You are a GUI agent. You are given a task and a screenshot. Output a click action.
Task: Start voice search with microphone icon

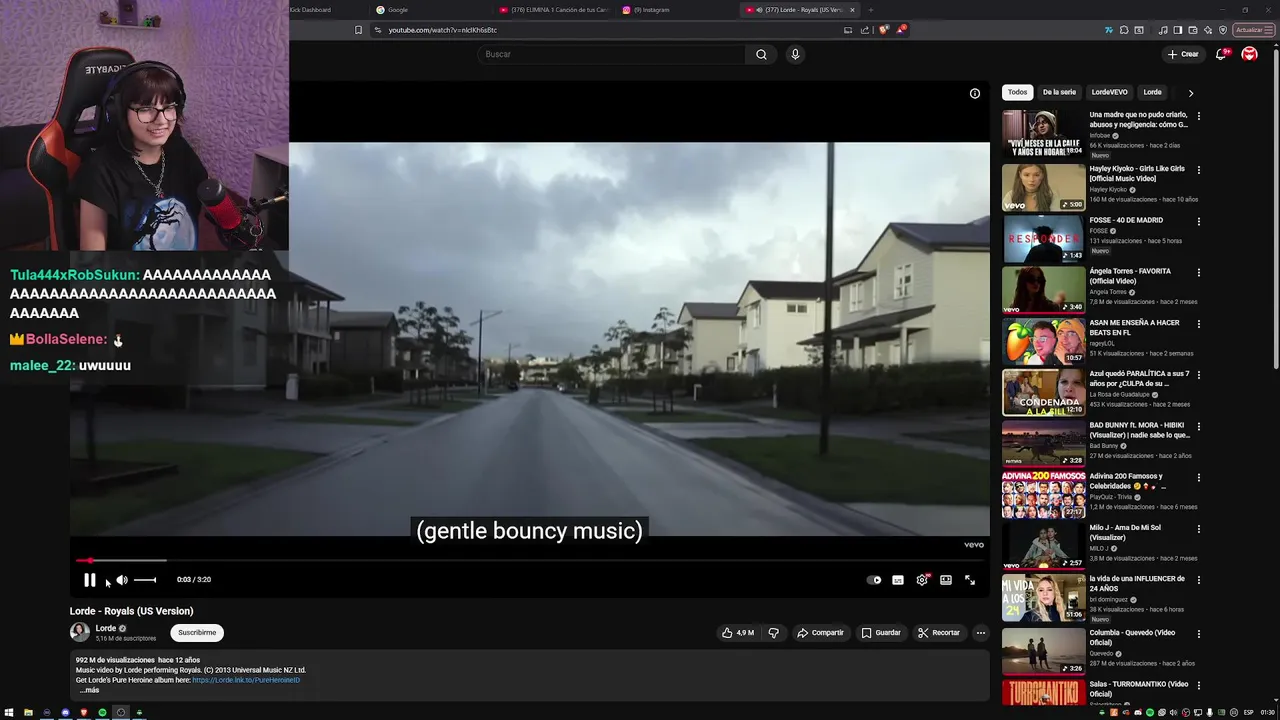[795, 54]
